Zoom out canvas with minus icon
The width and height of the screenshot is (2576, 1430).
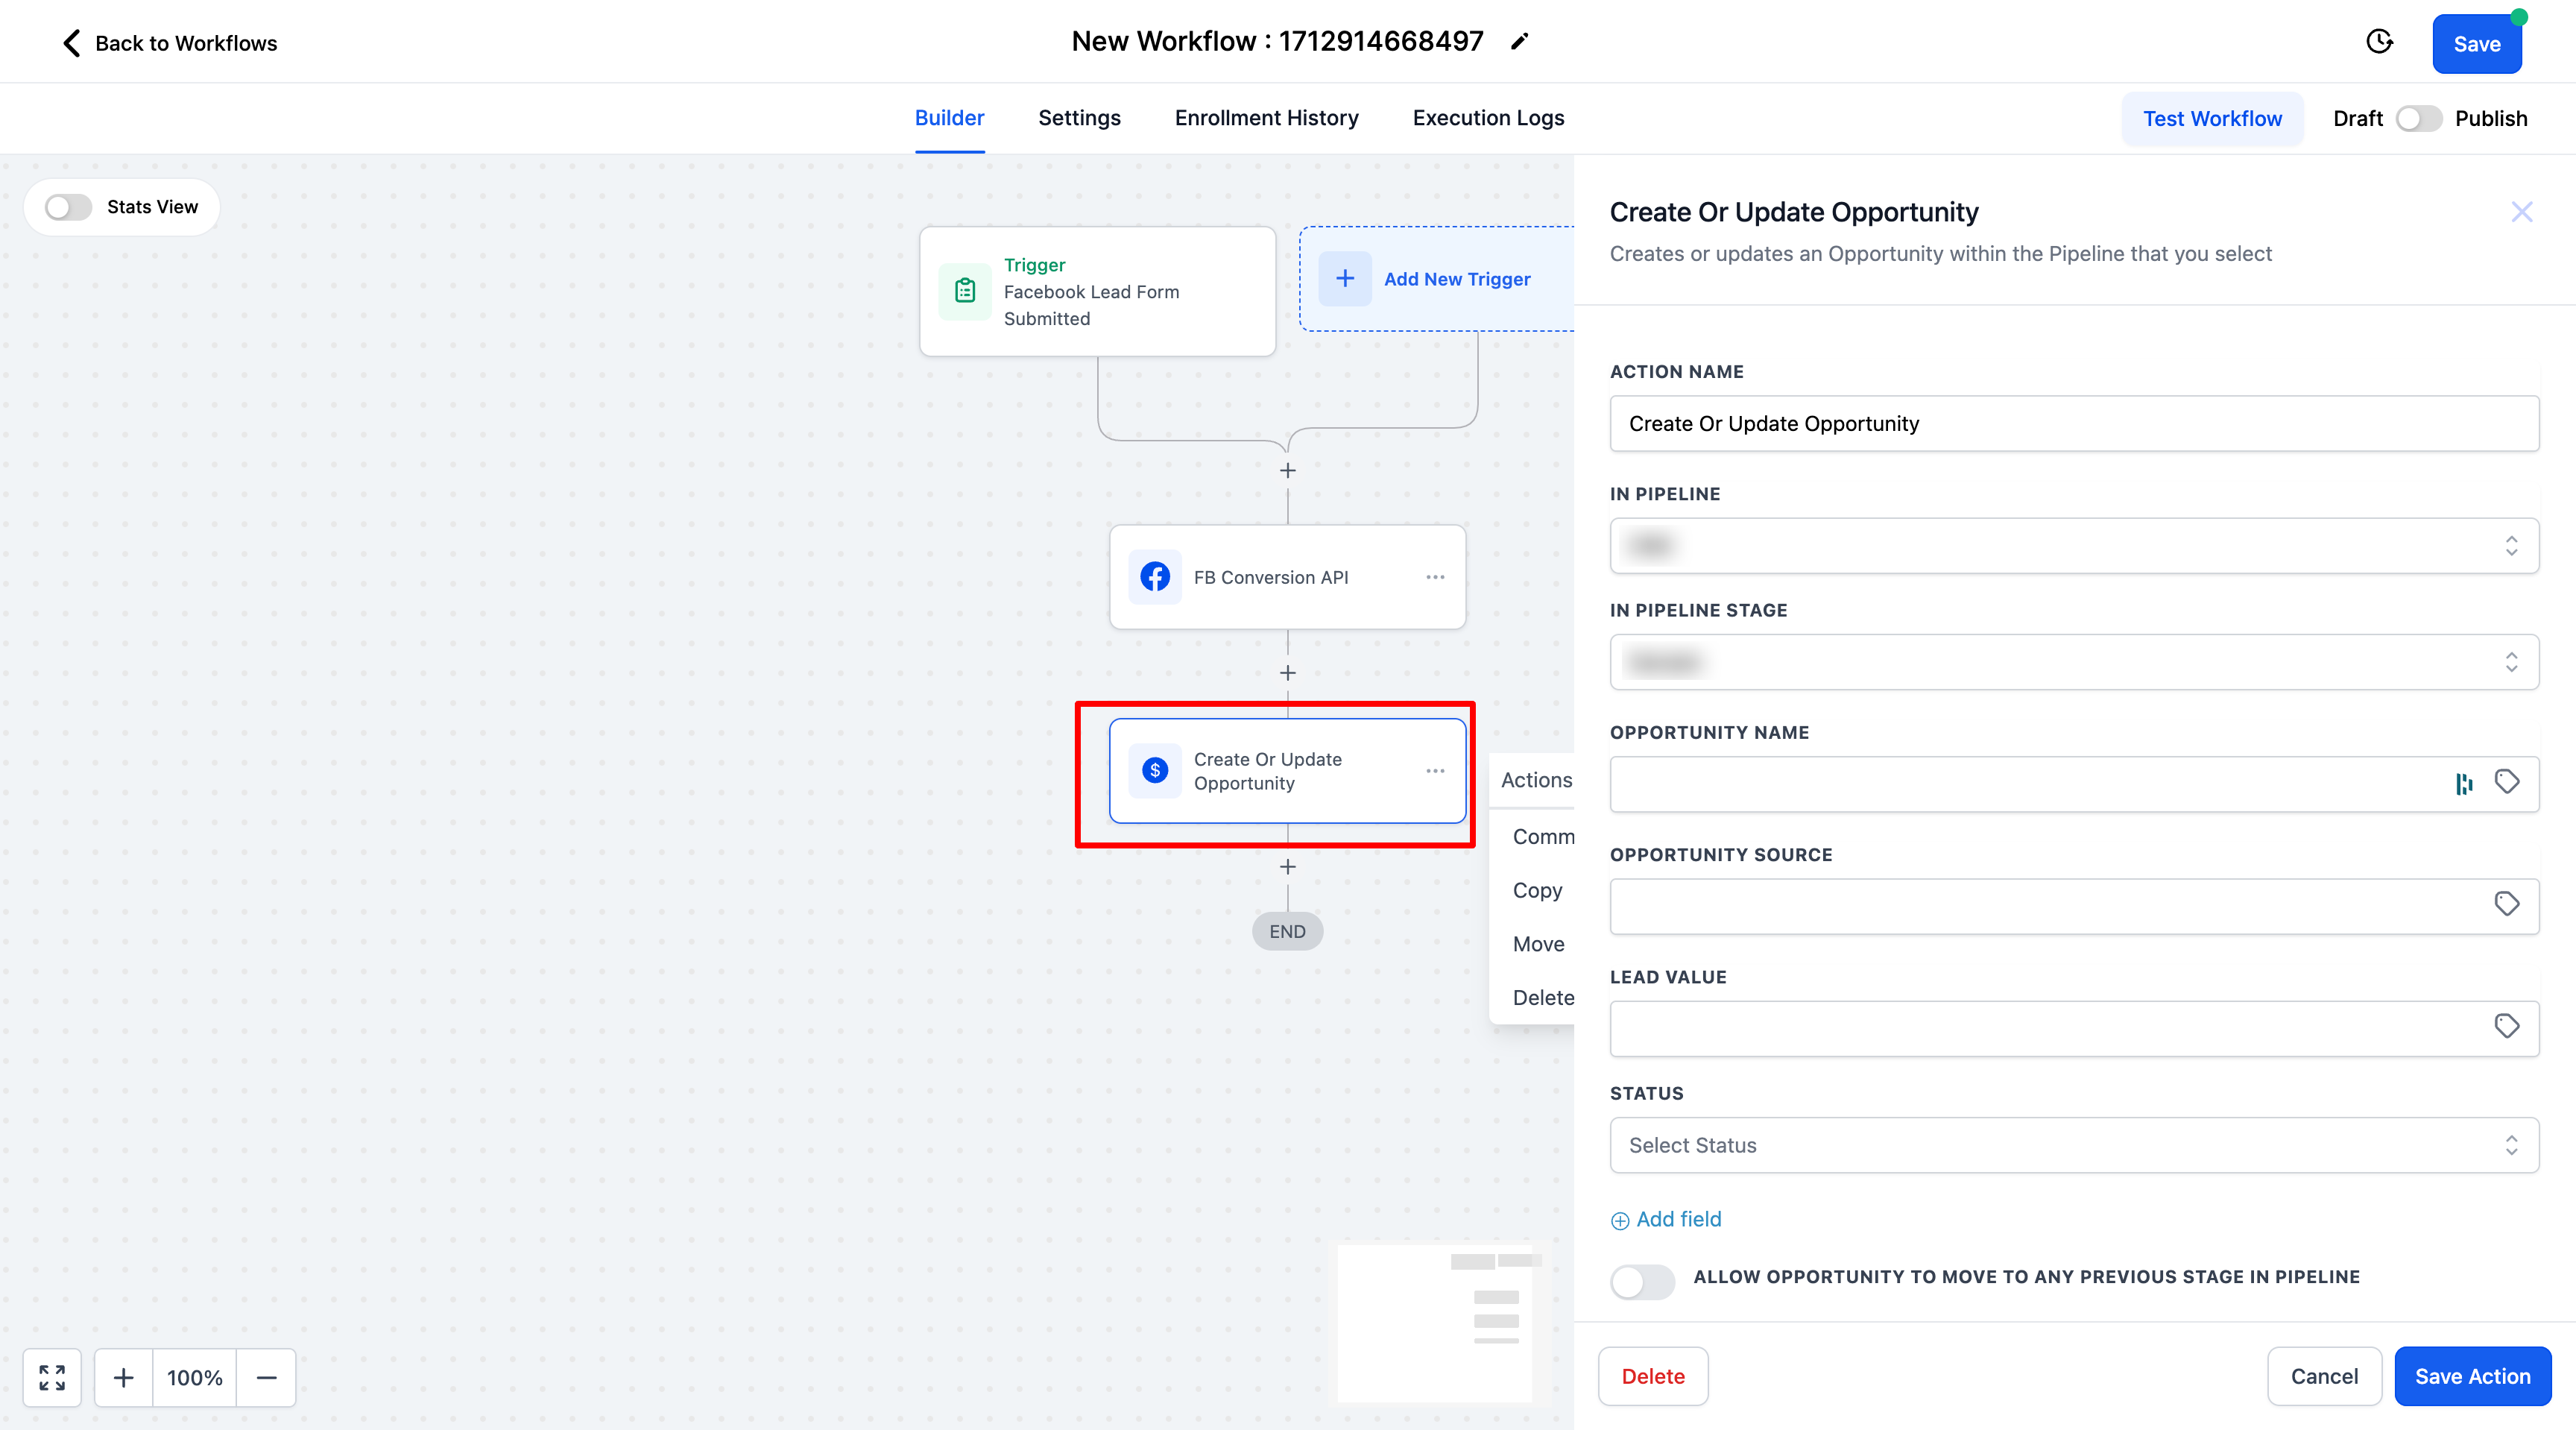pyautogui.click(x=266, y=1377)
